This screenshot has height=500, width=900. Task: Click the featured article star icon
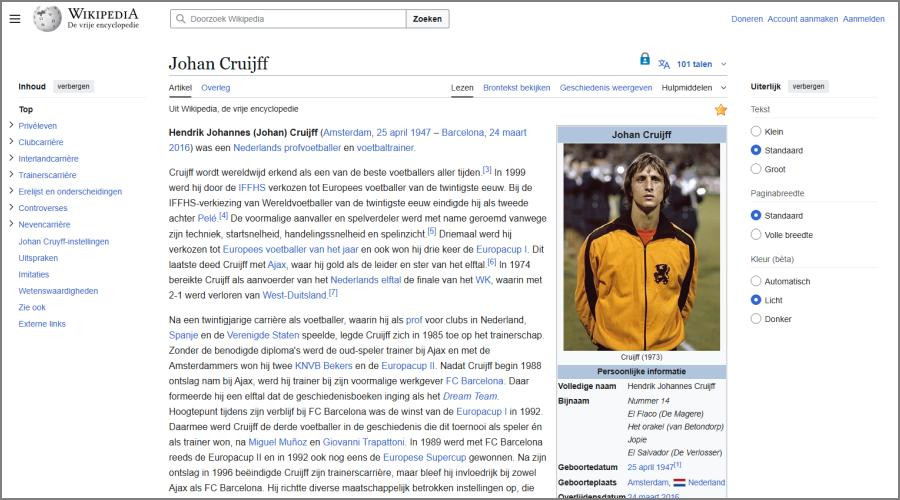tap(721, 110)
